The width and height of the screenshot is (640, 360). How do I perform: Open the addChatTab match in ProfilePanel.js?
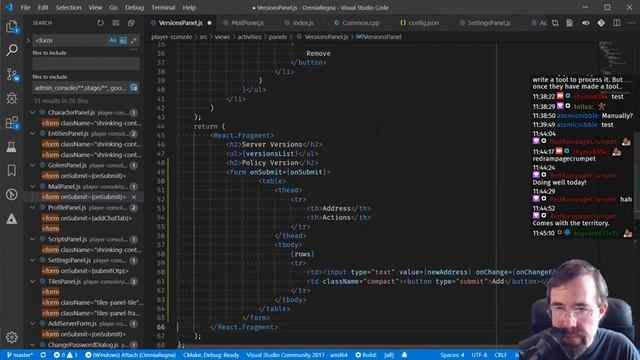pos(87,218)
